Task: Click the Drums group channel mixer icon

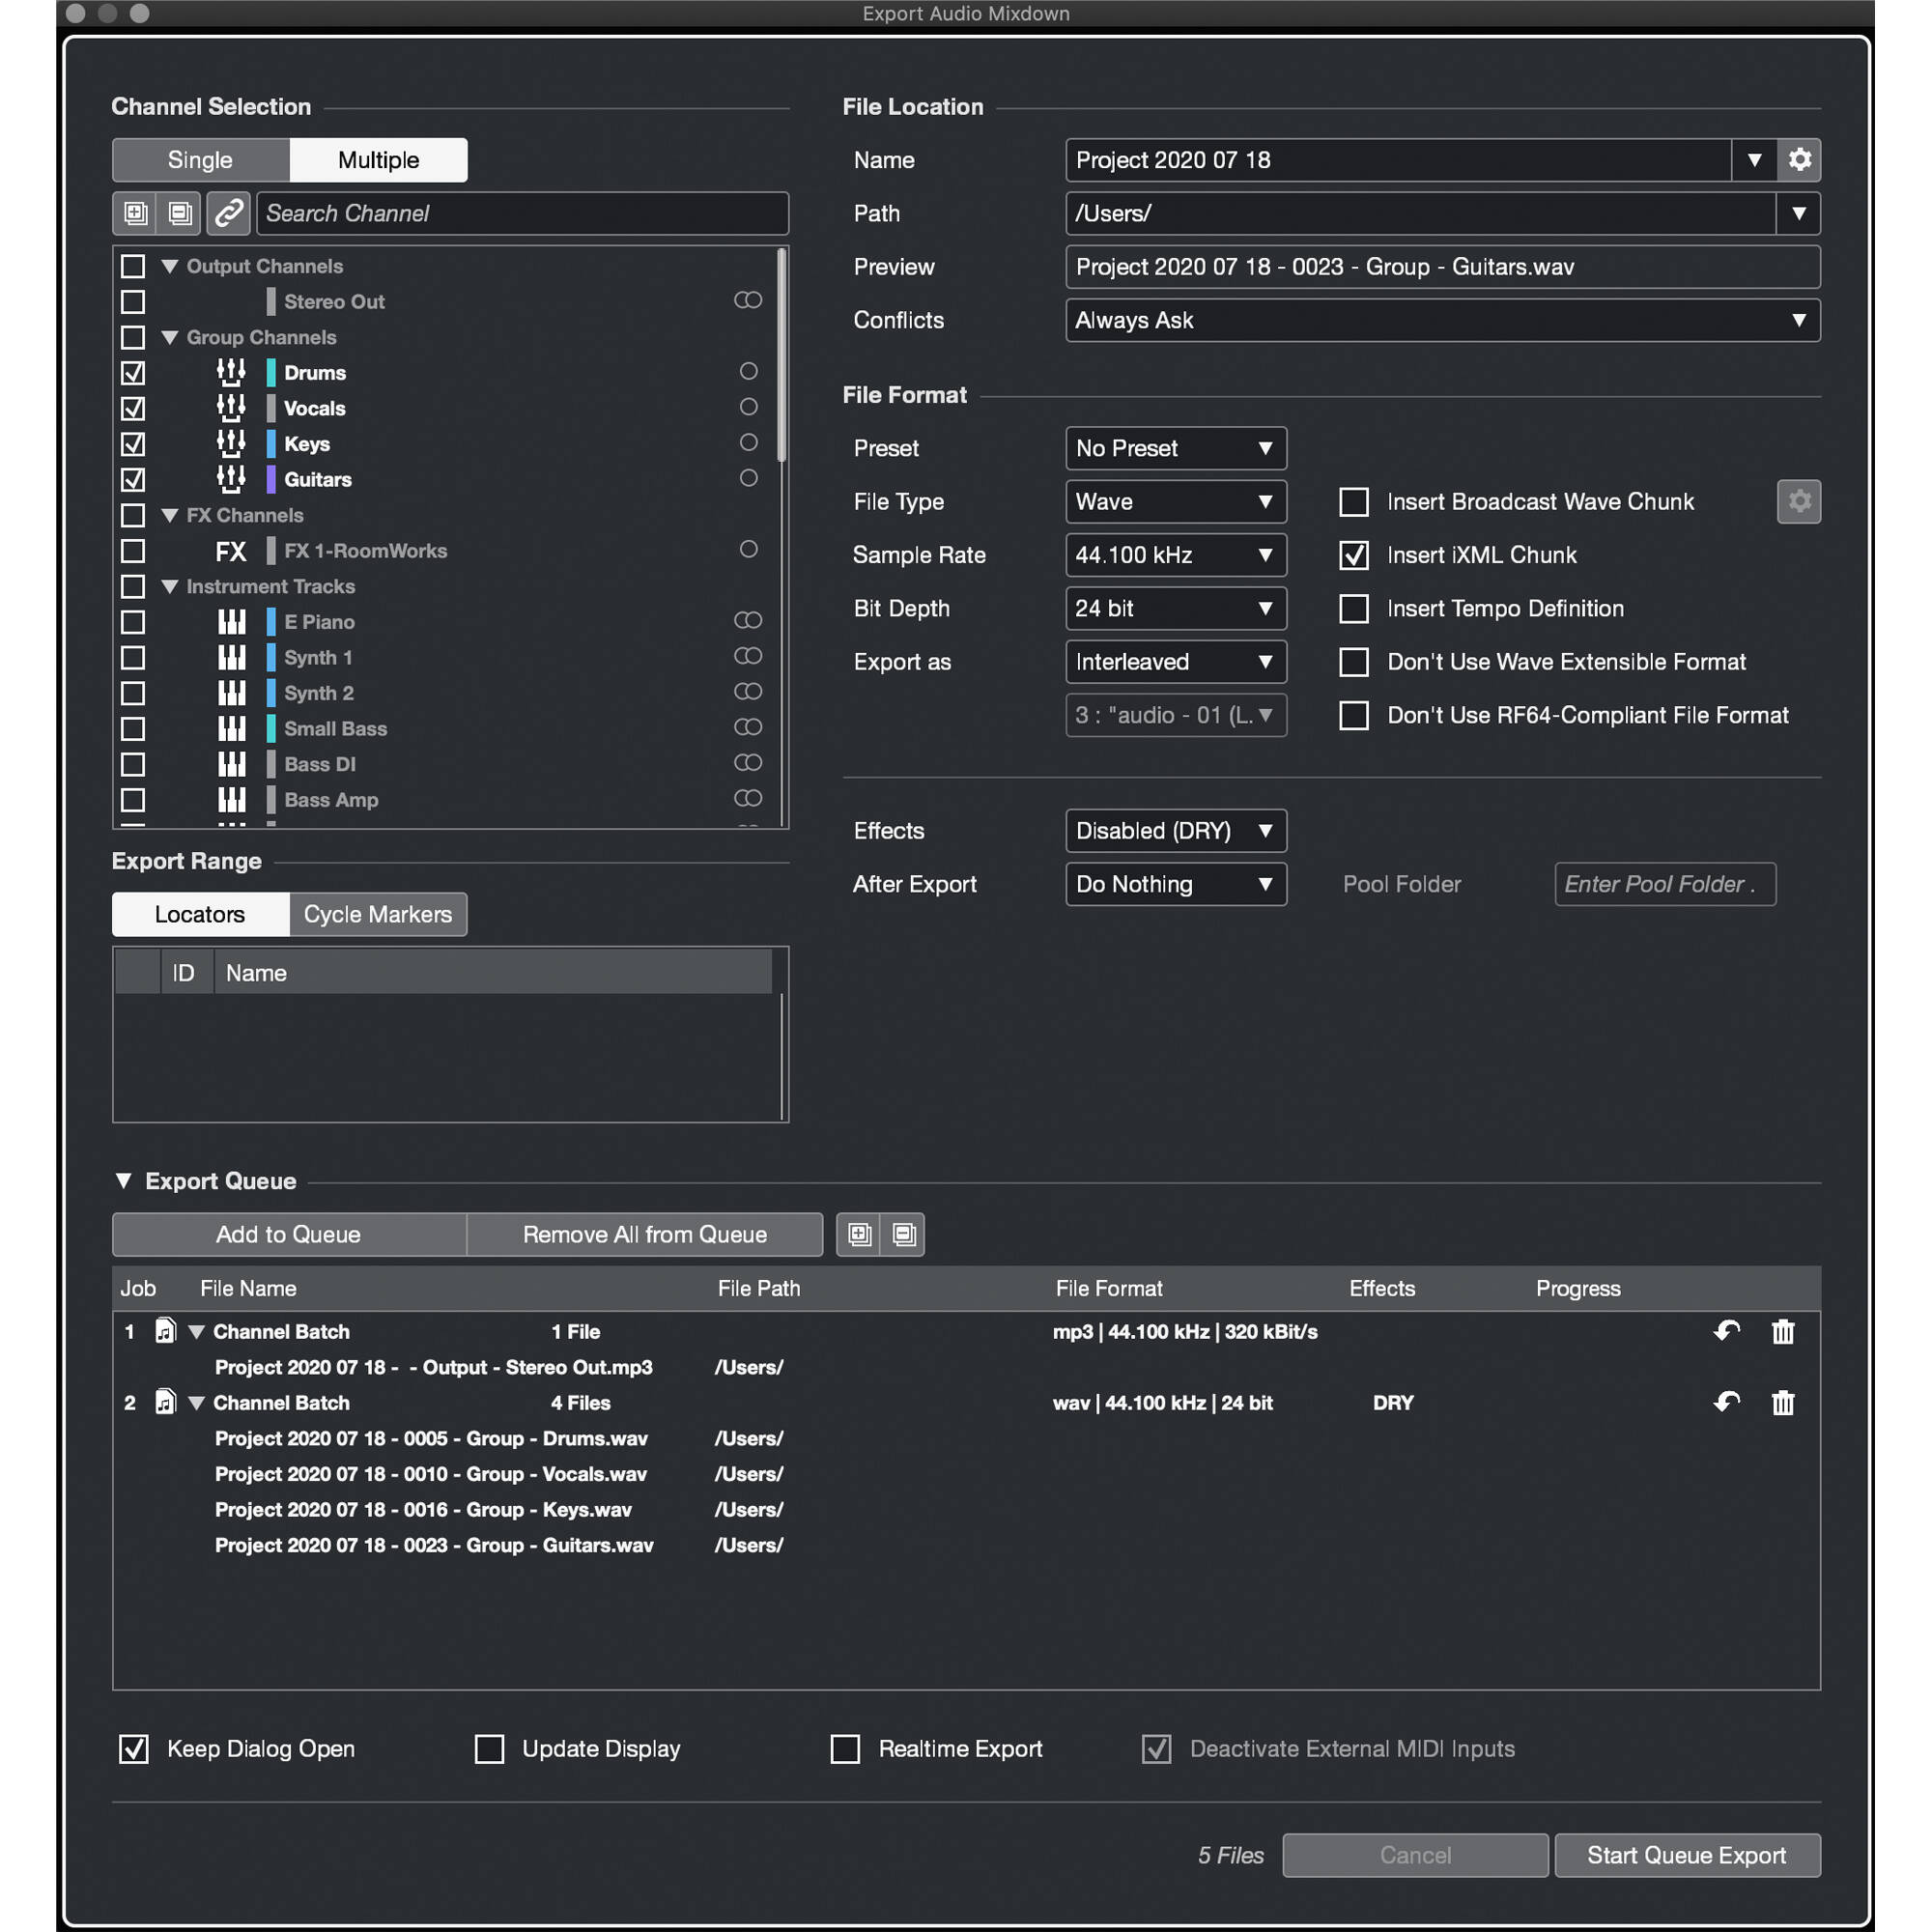Action: click(x=231, y=373)
